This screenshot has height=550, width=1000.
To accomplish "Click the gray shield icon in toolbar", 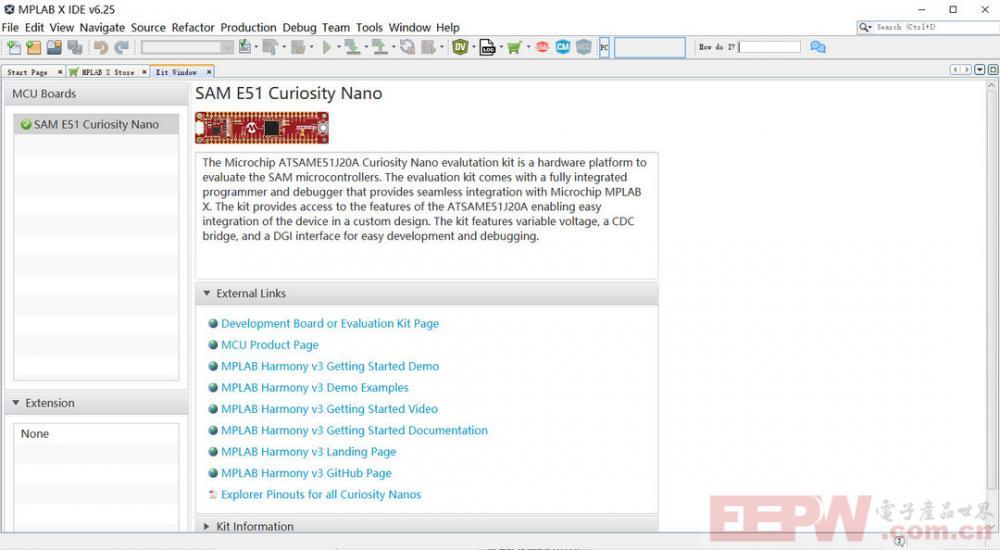I will point(584,47).
